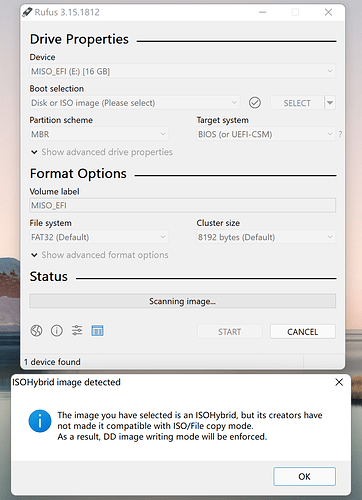
Task: Click the SELECT button
Action: (297, 103)
